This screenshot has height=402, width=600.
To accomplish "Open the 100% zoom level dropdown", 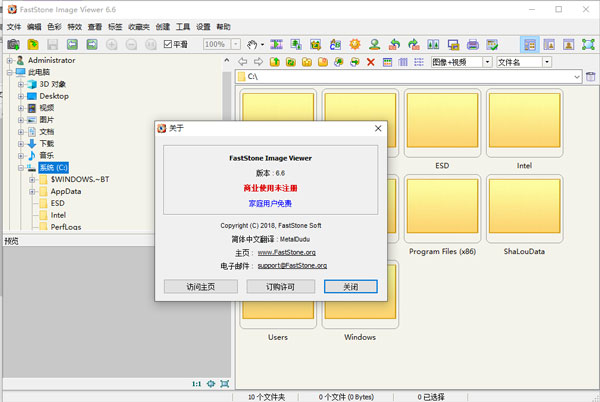I will pos(236,44).
